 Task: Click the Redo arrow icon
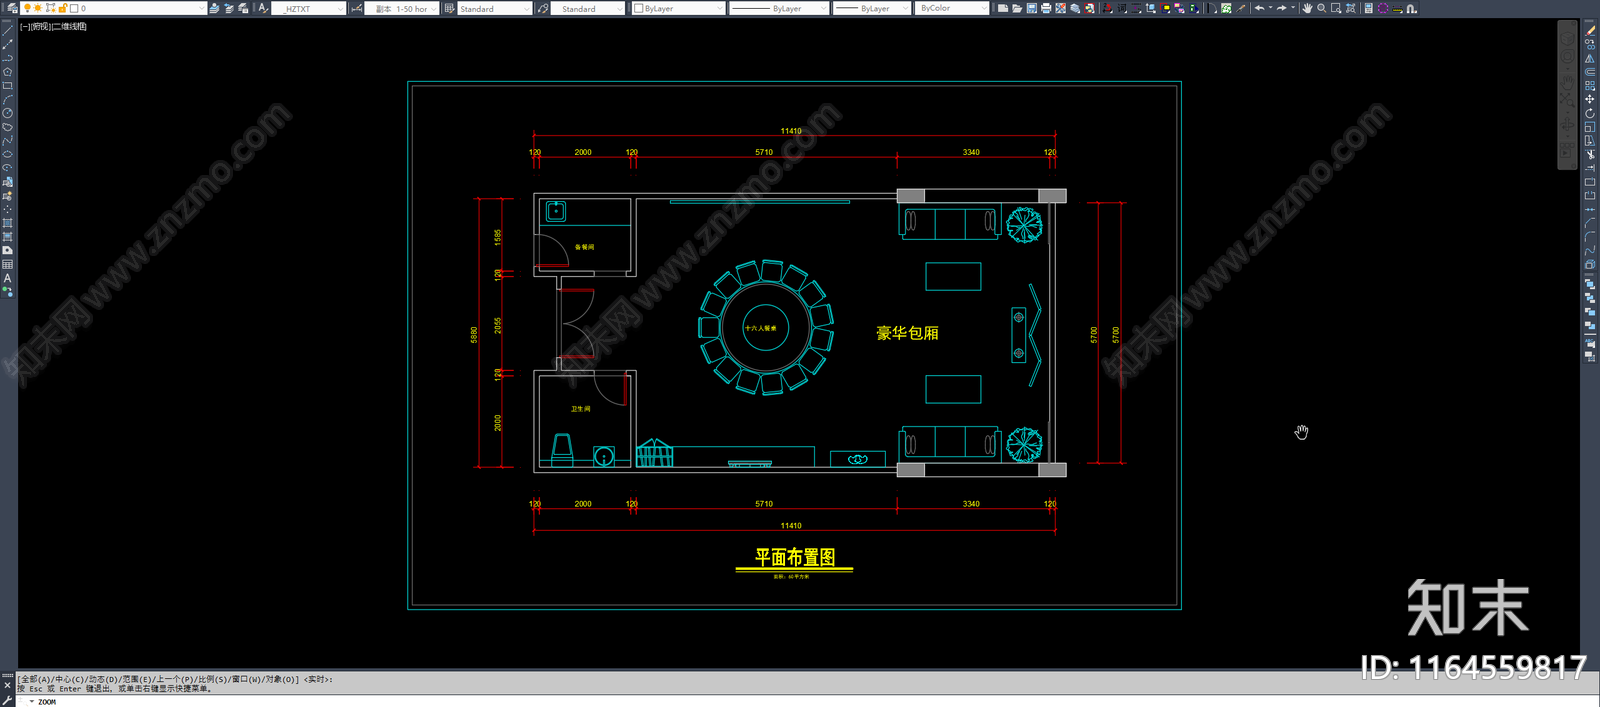(x=1282, y=8)
